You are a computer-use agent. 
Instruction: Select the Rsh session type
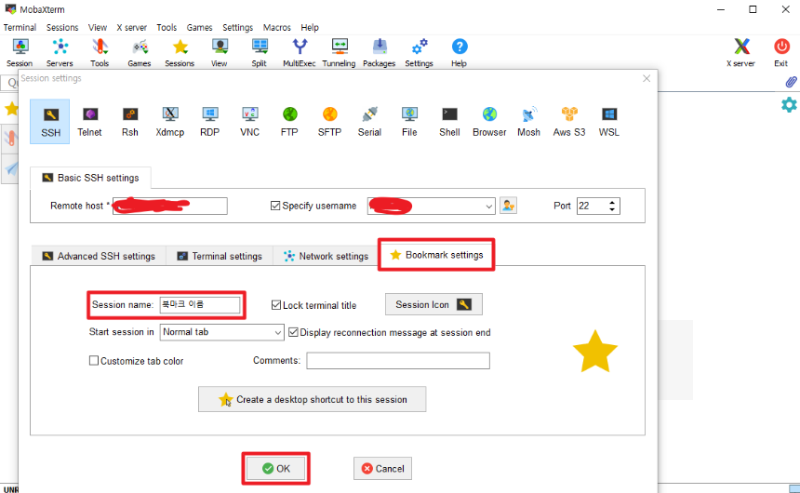pos(130,121)
